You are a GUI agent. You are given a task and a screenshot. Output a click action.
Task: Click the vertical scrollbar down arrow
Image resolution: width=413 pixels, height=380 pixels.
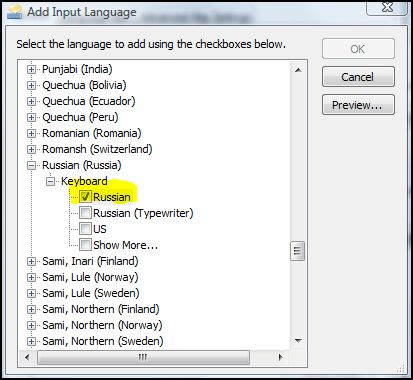tap(298, 341)
